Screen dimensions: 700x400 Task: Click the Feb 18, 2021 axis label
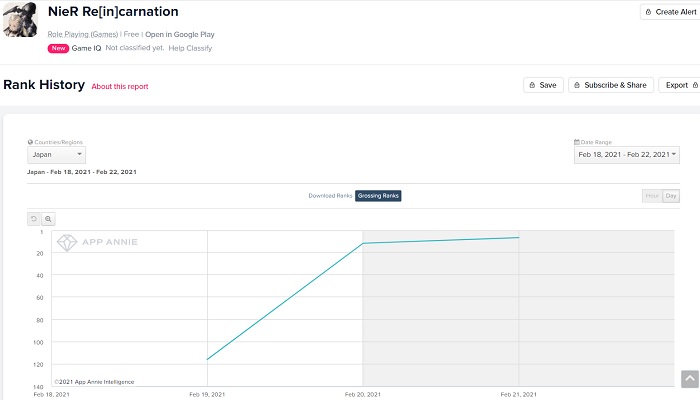52,395
